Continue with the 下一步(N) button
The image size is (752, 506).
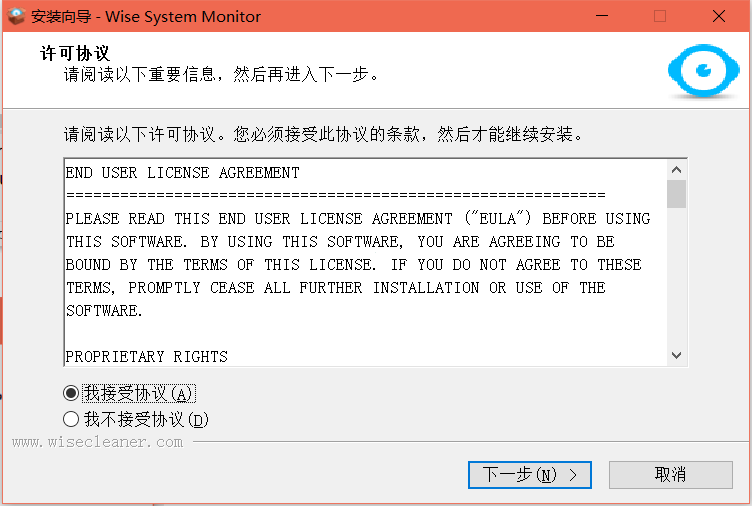coord(529,475)
